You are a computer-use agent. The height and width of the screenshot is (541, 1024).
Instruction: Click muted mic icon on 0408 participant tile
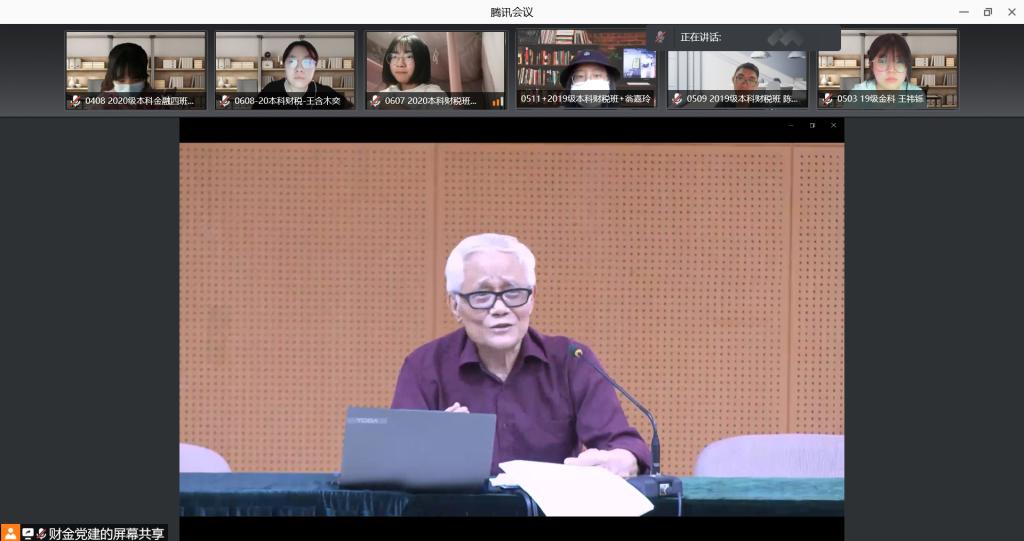75,101
